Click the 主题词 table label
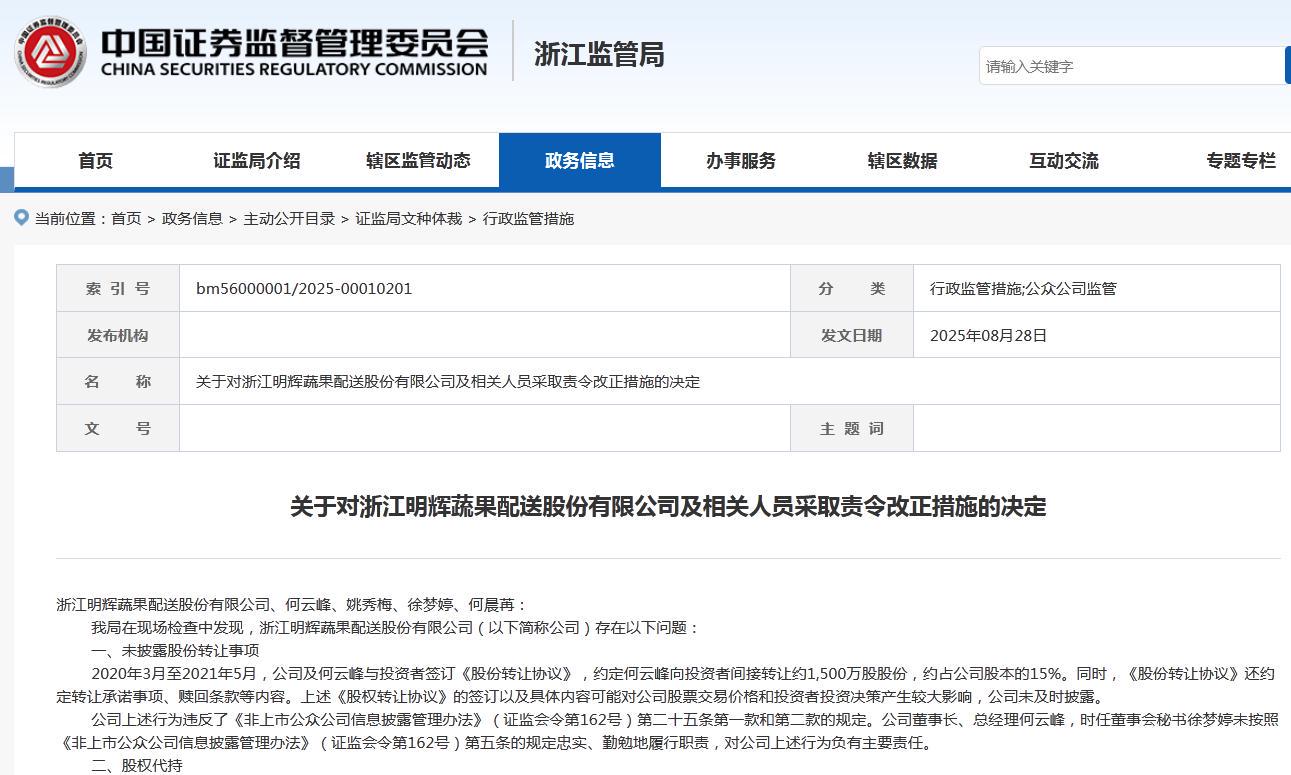Image resolution: width=1291 pixels, height=775 pixels. (852, 428)
